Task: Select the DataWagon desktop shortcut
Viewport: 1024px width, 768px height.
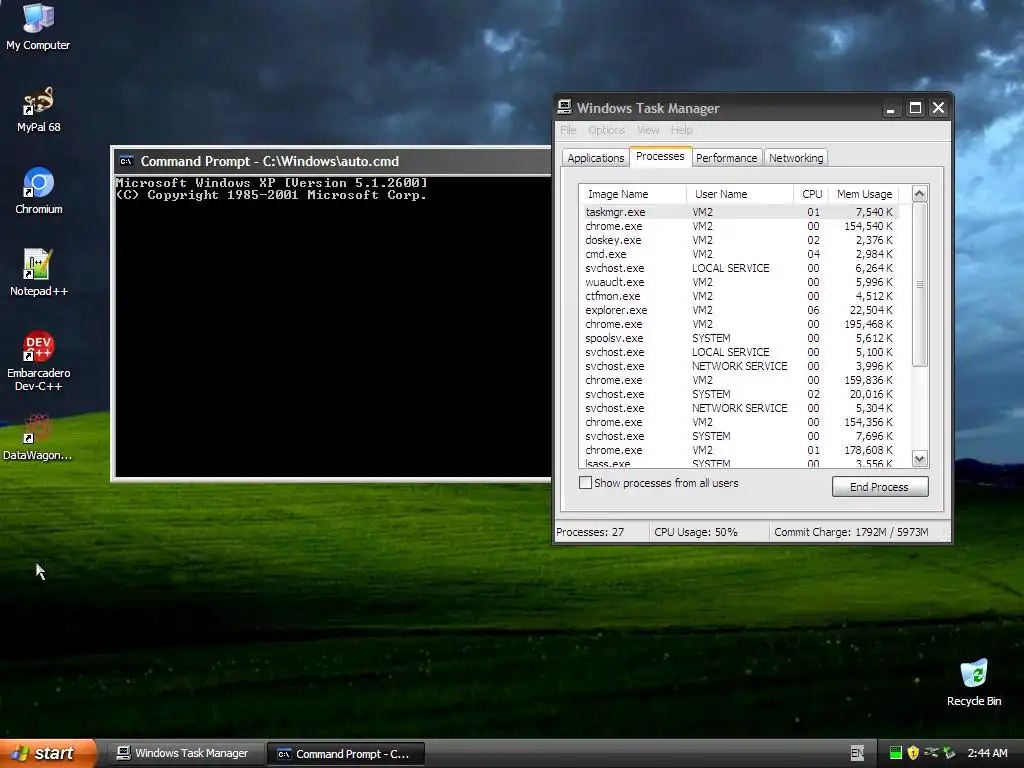Action: tap(37, 437)
